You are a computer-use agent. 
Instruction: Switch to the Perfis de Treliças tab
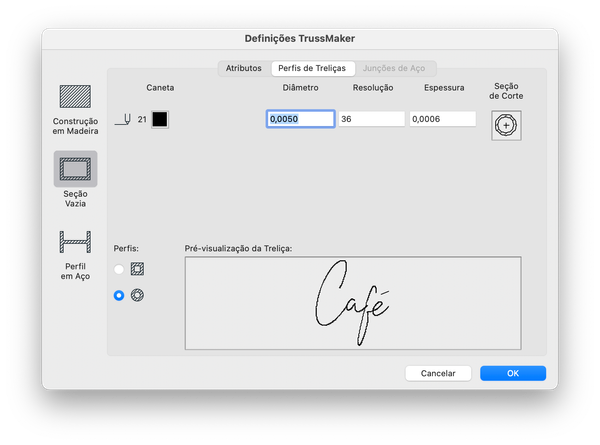coord(312,68)
